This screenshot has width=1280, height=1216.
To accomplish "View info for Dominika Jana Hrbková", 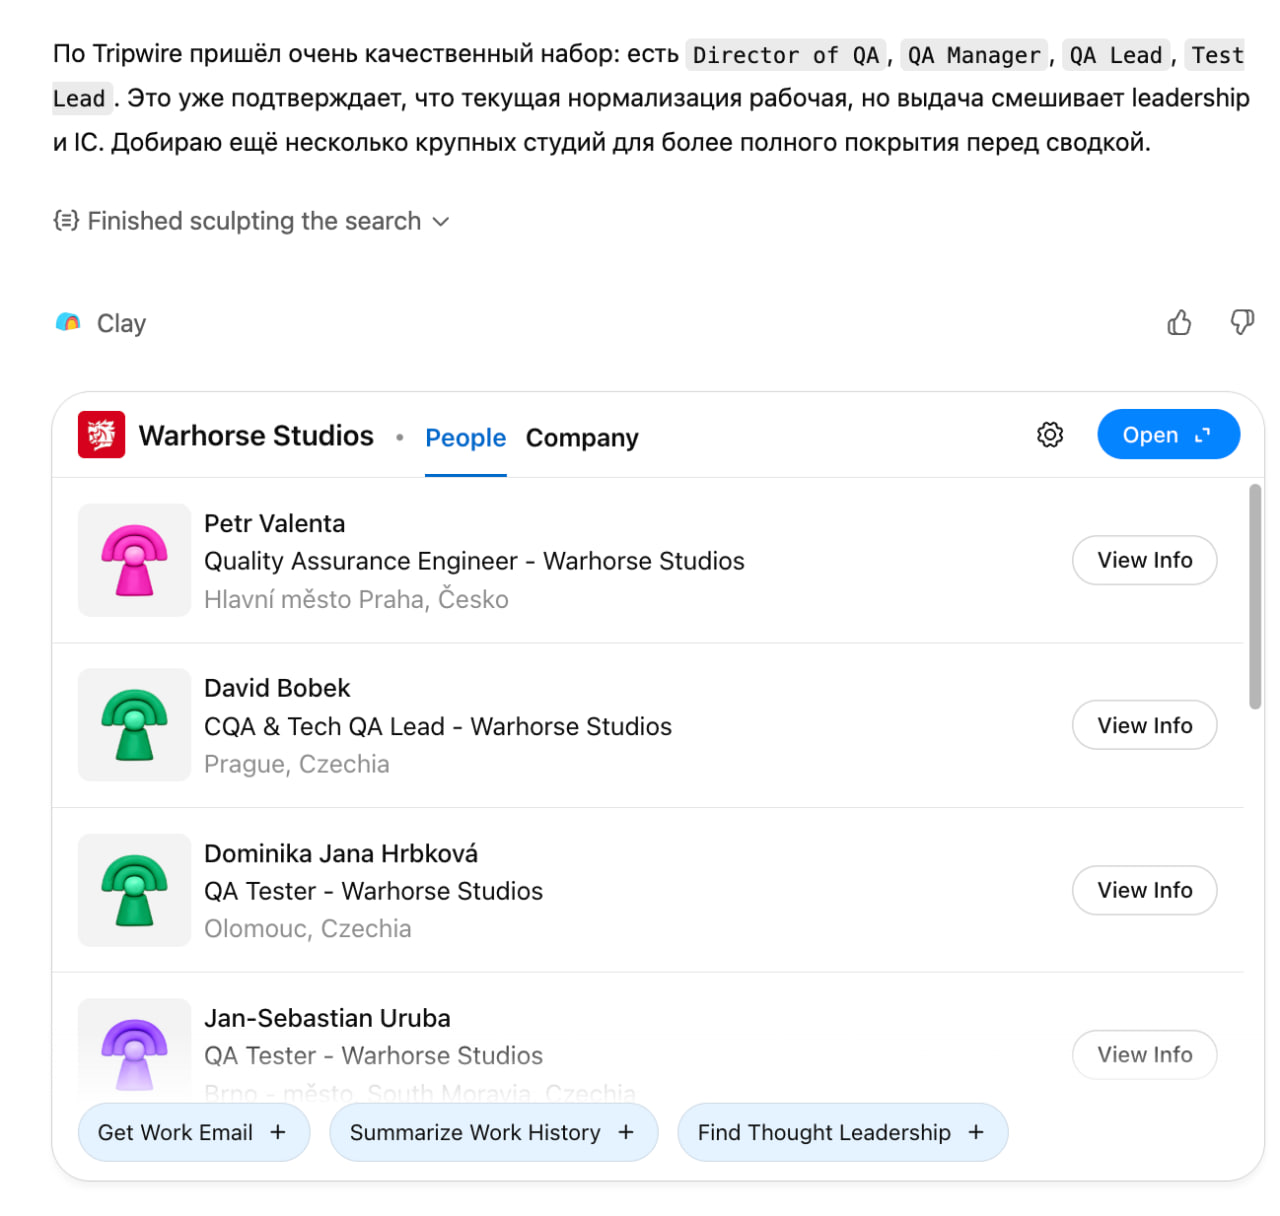I will click(1144, 890).
